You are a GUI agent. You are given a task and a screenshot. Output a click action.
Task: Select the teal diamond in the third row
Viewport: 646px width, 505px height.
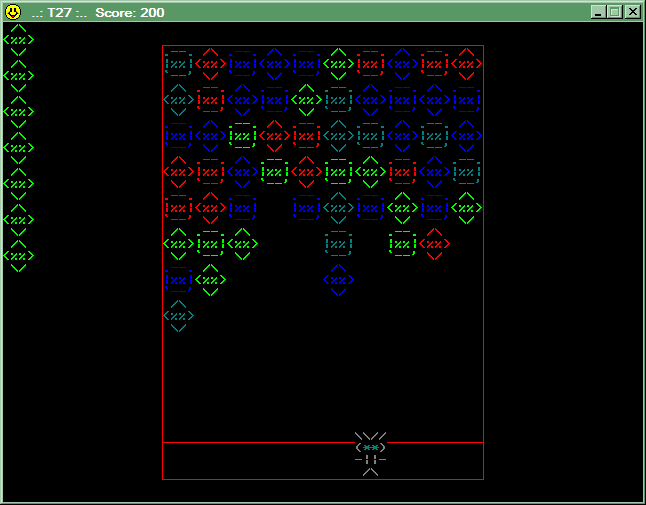338,136
